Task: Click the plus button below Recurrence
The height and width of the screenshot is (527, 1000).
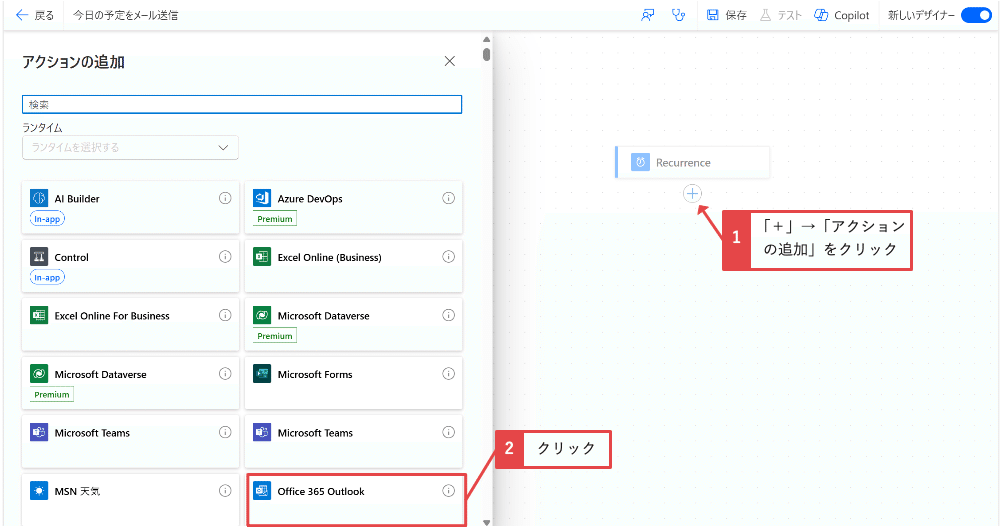Action: [x=692, y=193]
